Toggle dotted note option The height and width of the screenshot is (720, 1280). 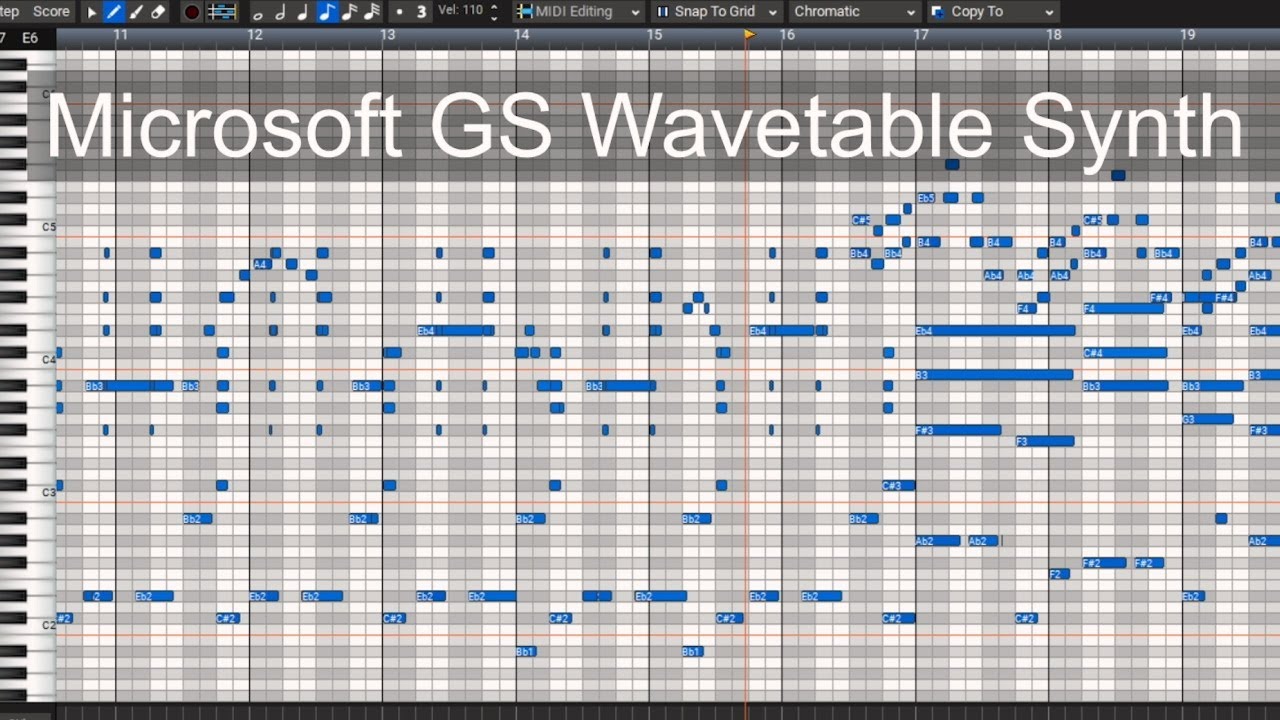pos(399,12)
